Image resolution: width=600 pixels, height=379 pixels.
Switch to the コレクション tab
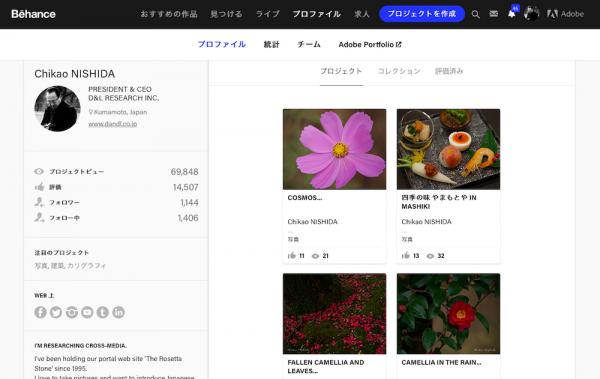coord(399,71)
